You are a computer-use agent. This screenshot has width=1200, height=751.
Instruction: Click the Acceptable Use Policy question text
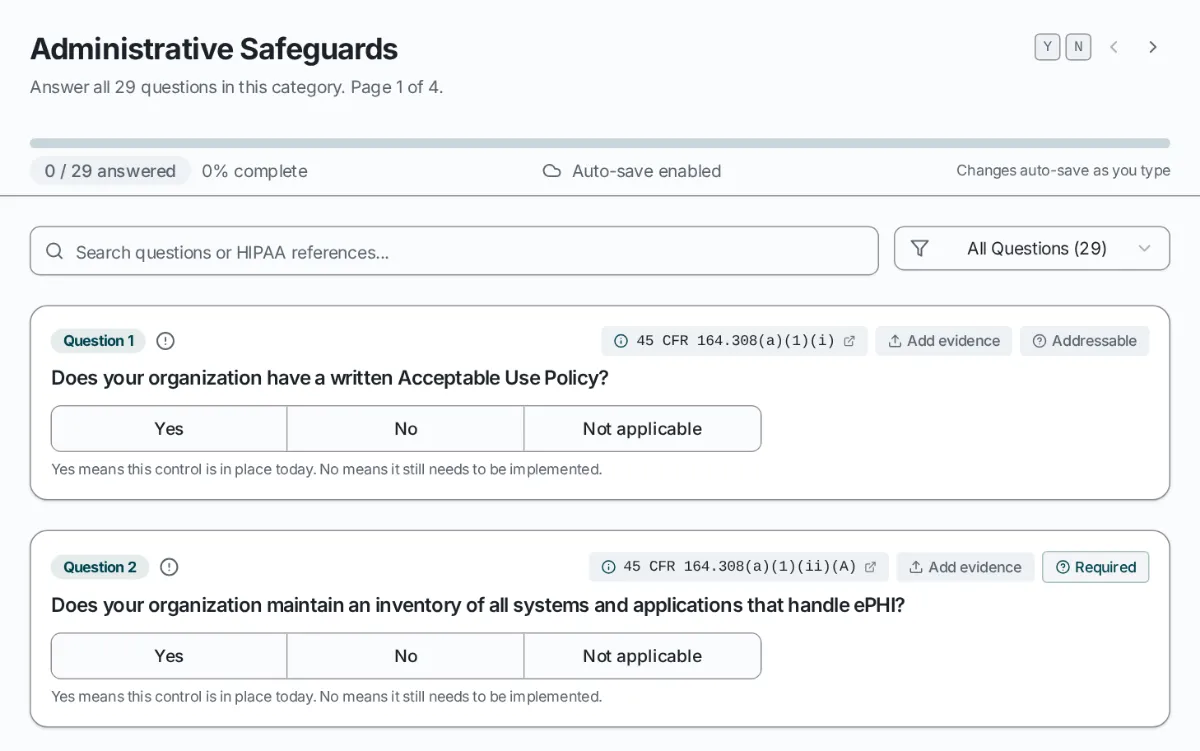pos(330,378)
